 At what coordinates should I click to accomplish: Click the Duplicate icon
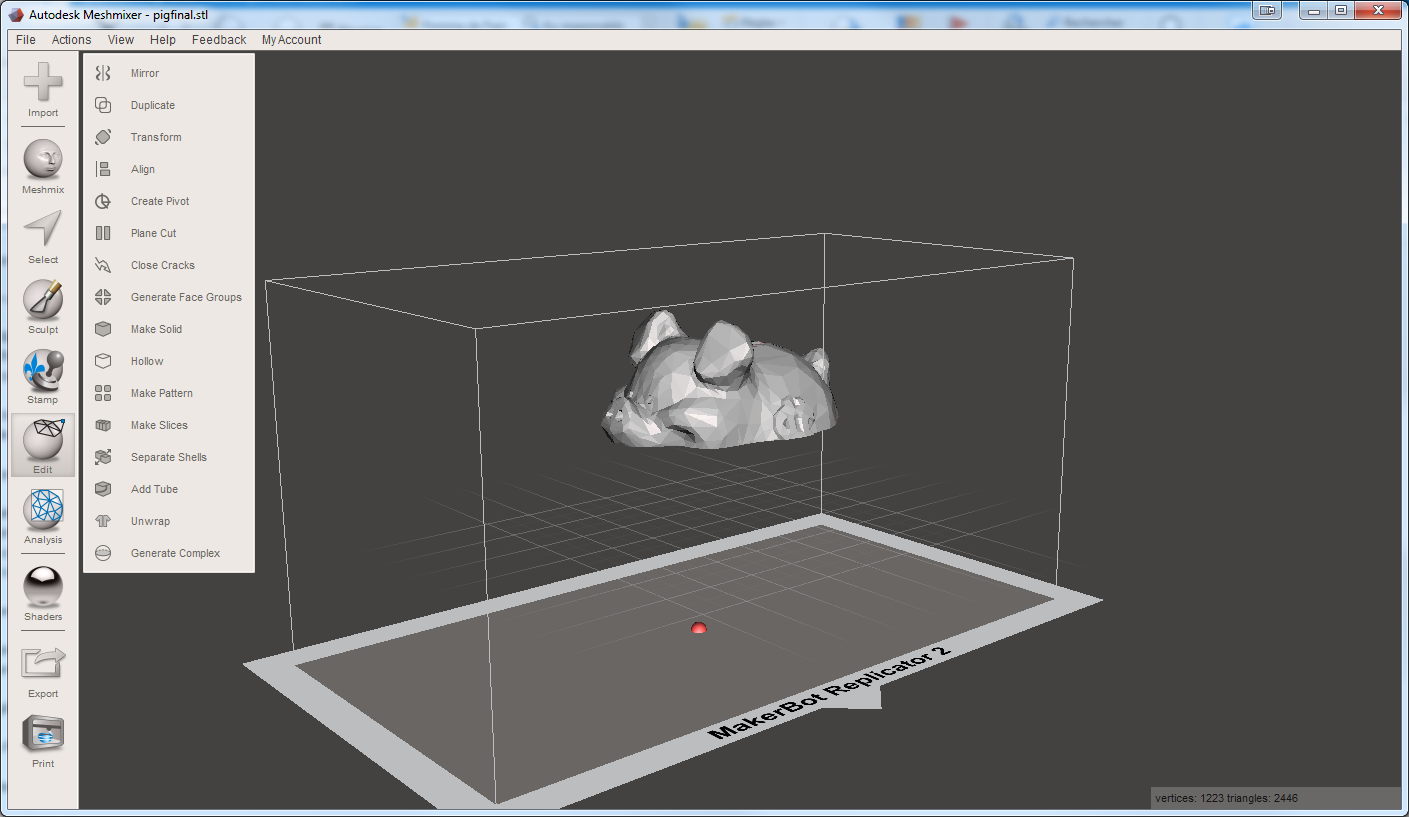[103, 105]
